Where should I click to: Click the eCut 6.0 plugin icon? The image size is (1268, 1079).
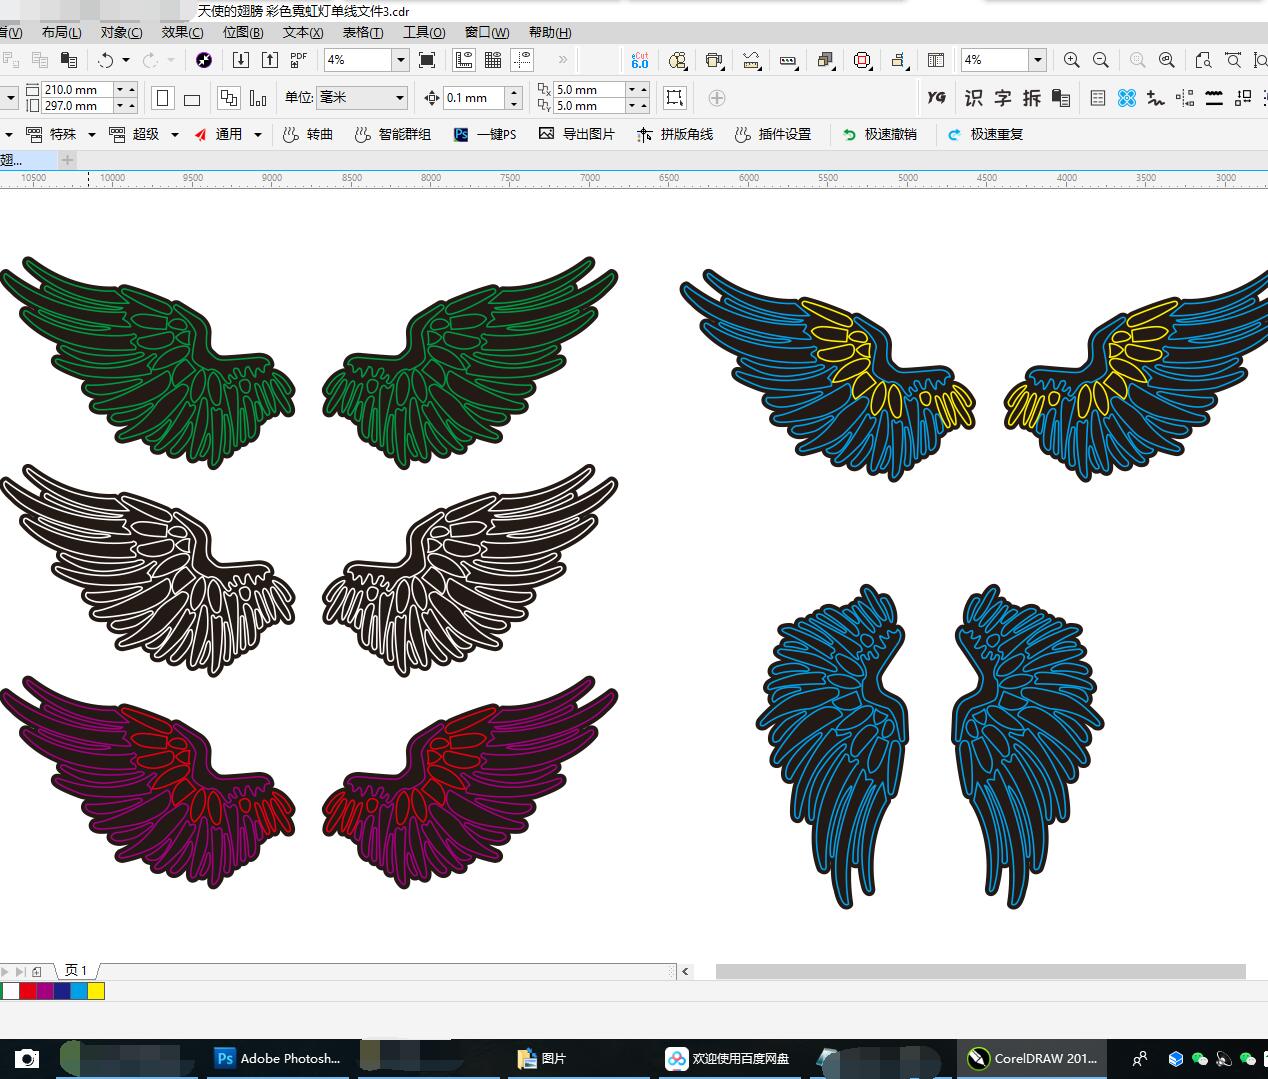640,60
